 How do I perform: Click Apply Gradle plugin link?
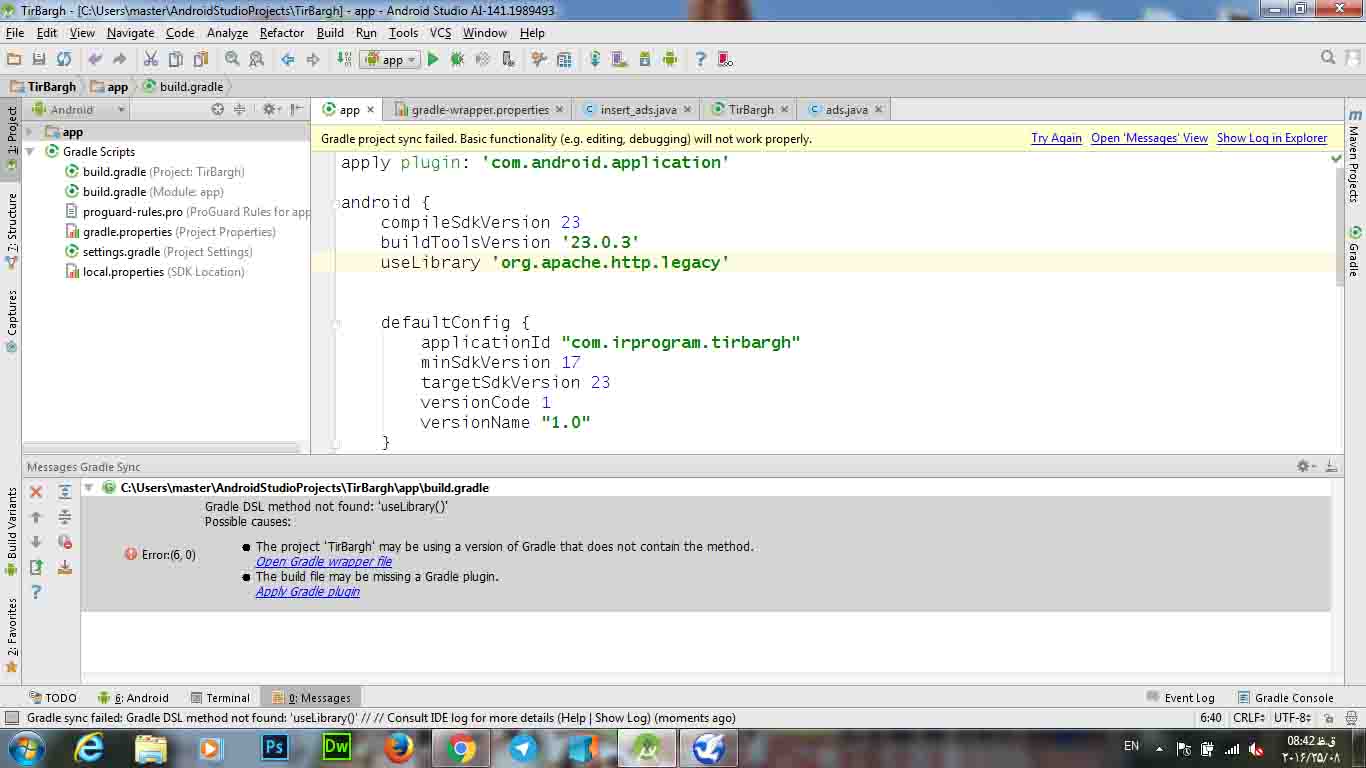point(308,592)
